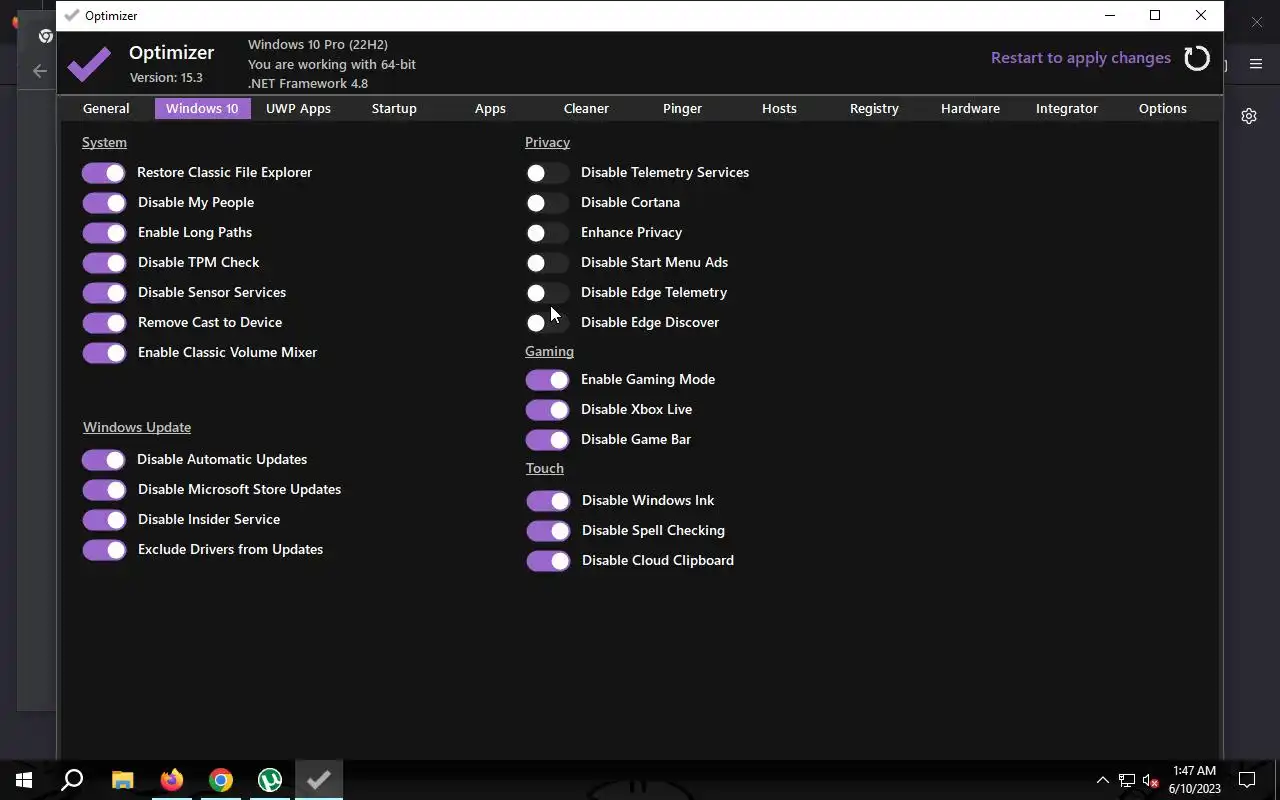Show hidden tray icons chevron
Screen dimensions: 1280x800
click(1103, 780)
